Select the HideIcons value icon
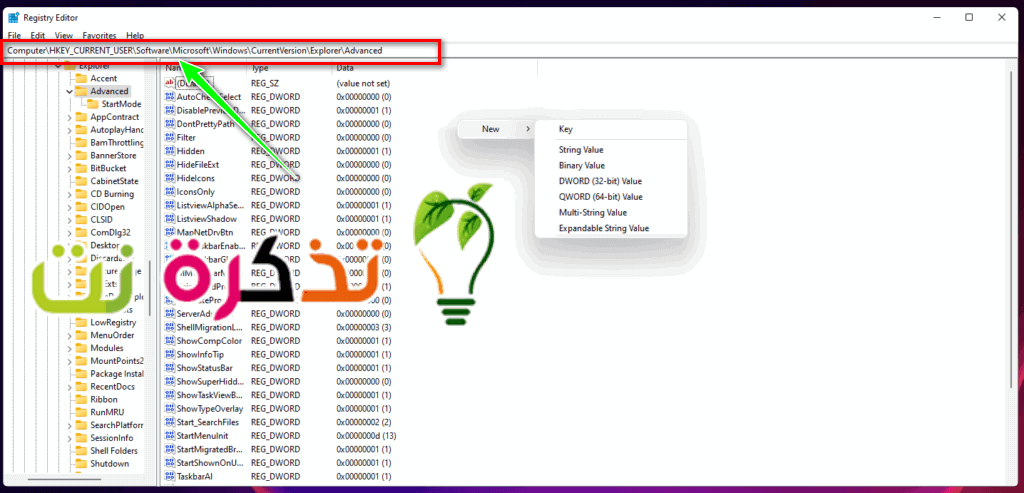The image size is (1024, 493). [x=170, y=178]
